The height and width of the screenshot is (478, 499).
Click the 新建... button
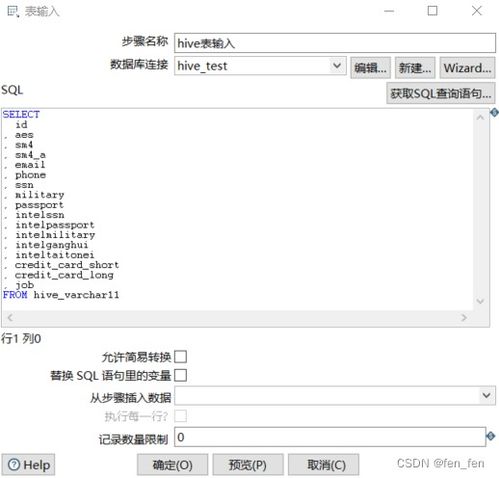point(415,68)
